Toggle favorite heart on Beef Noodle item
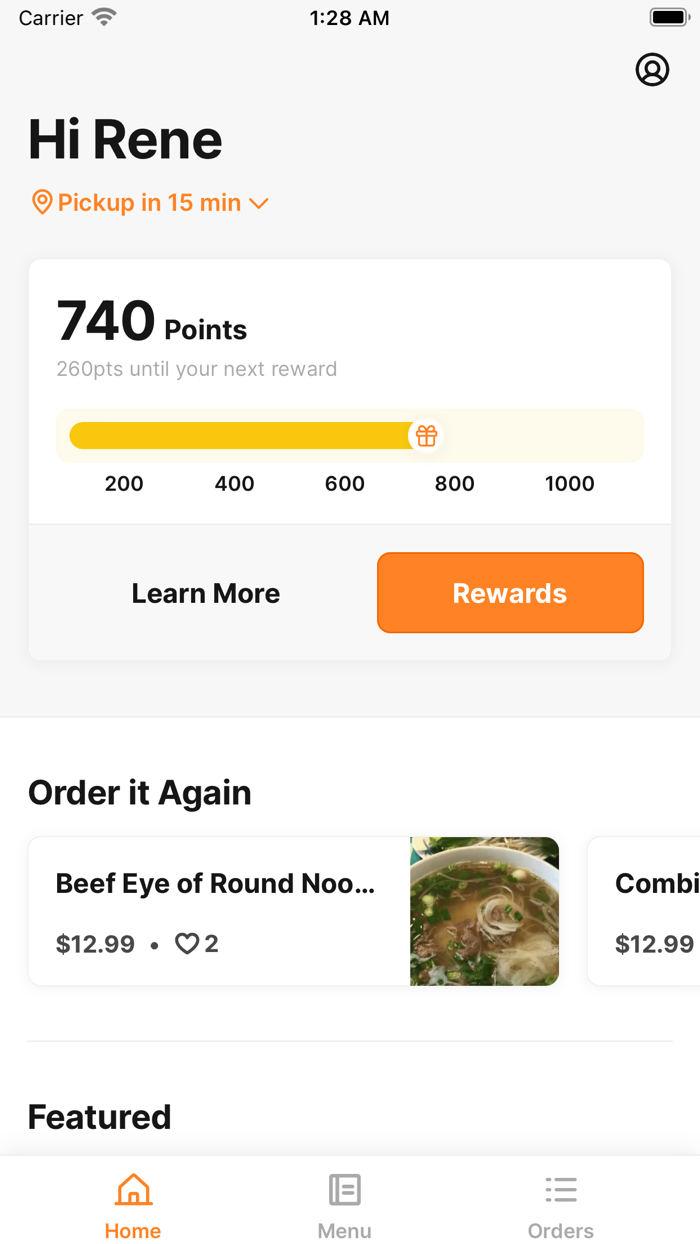 [x=189, y=943]
